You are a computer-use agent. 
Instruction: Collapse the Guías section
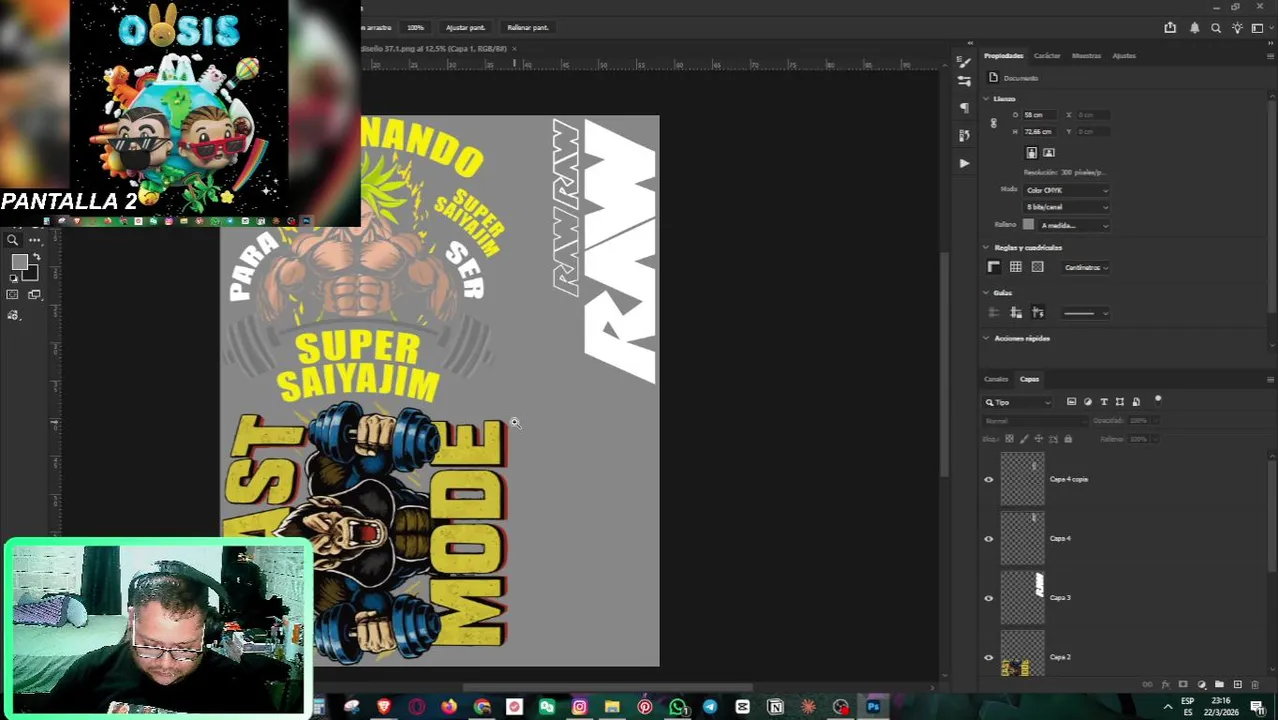(x=986, y=293)
